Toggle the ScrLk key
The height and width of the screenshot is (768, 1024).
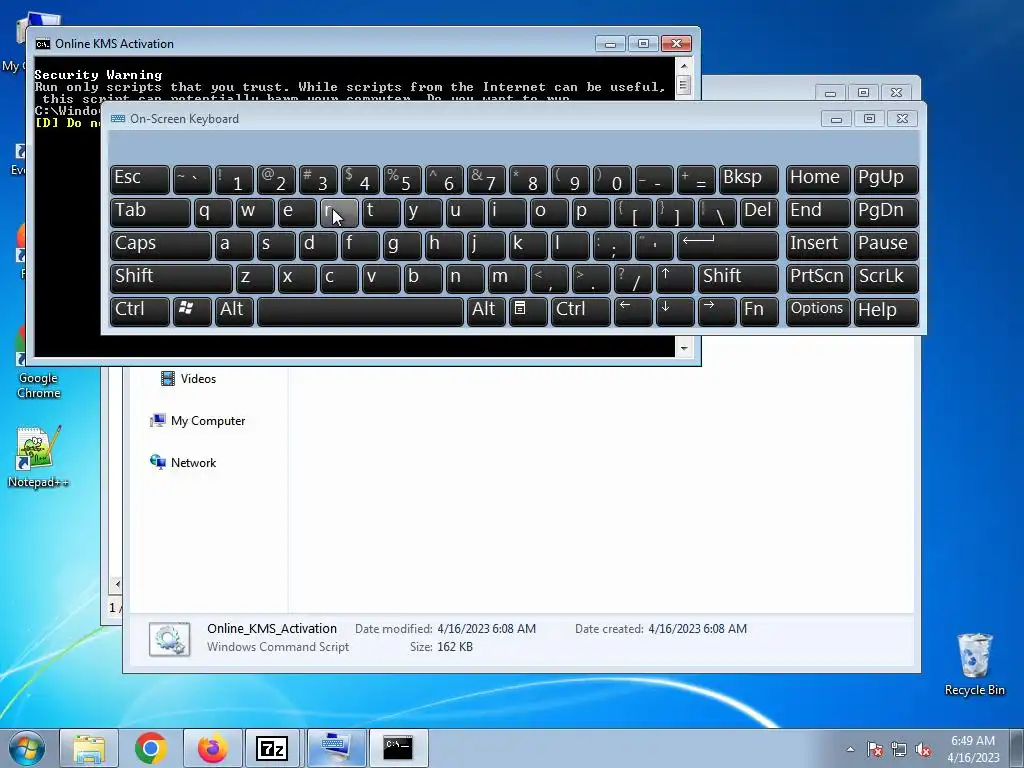point(886,278)
